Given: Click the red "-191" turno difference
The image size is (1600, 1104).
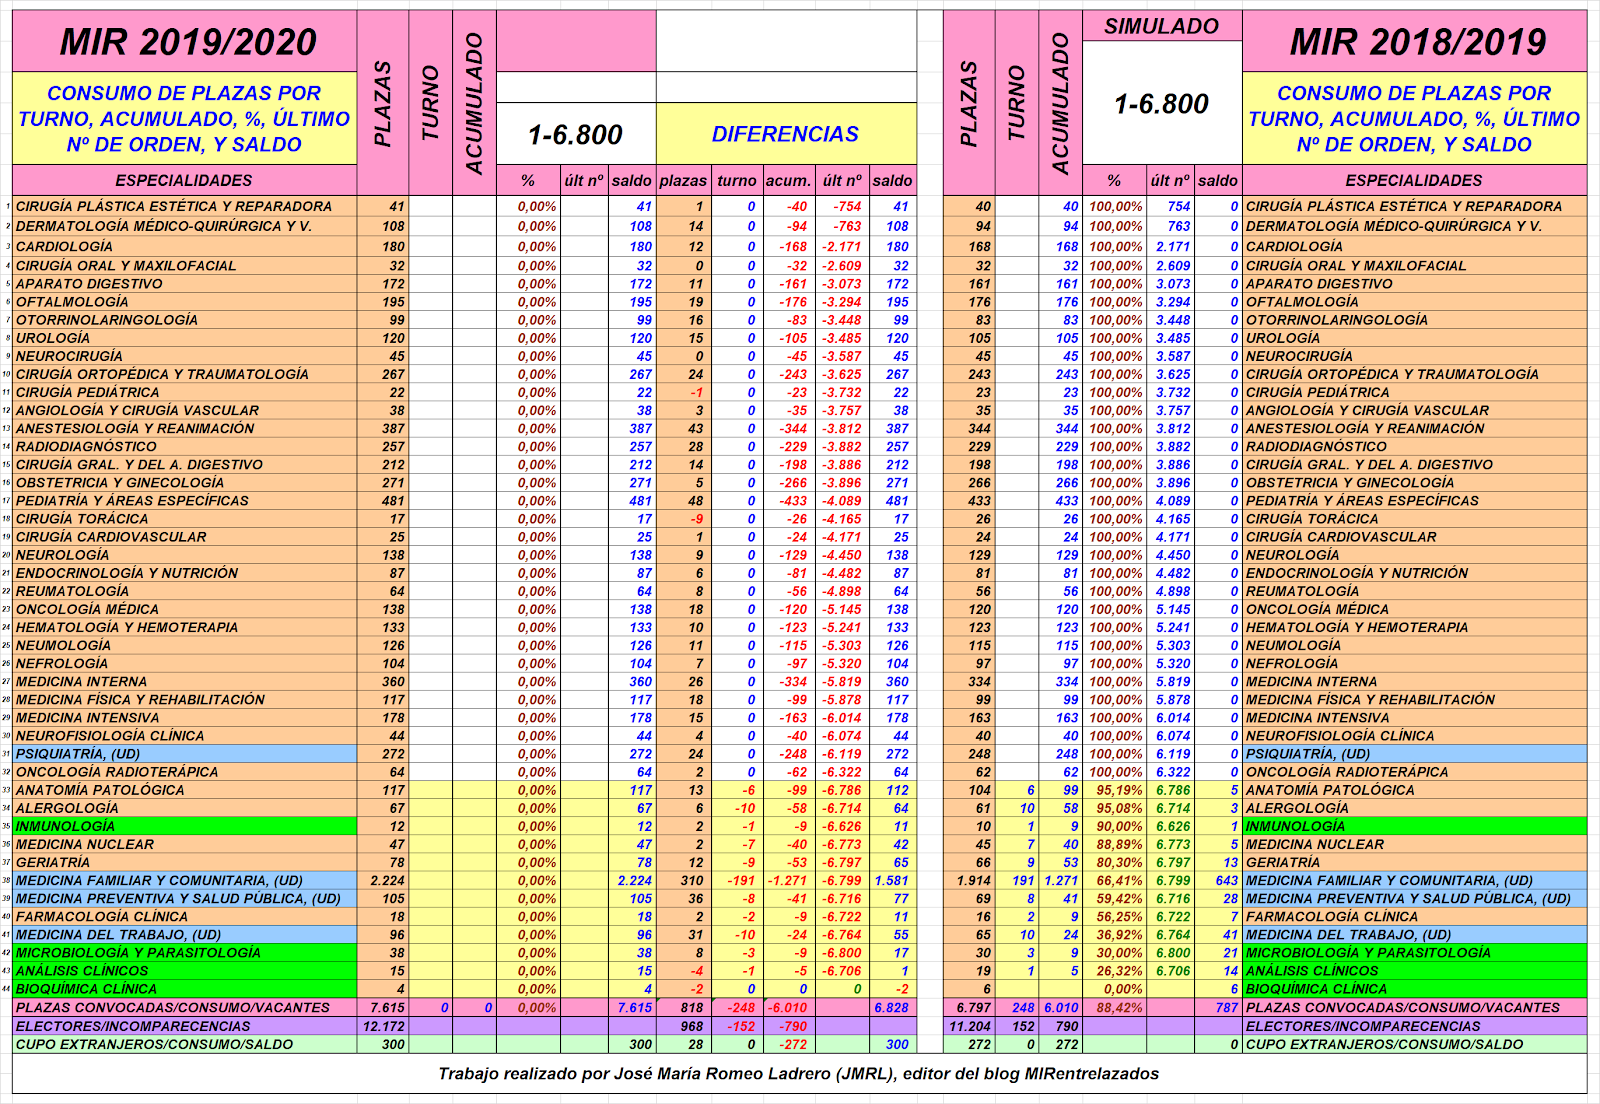Looking at the screenshot, I should pyautogui.click(x=736, y=881).
